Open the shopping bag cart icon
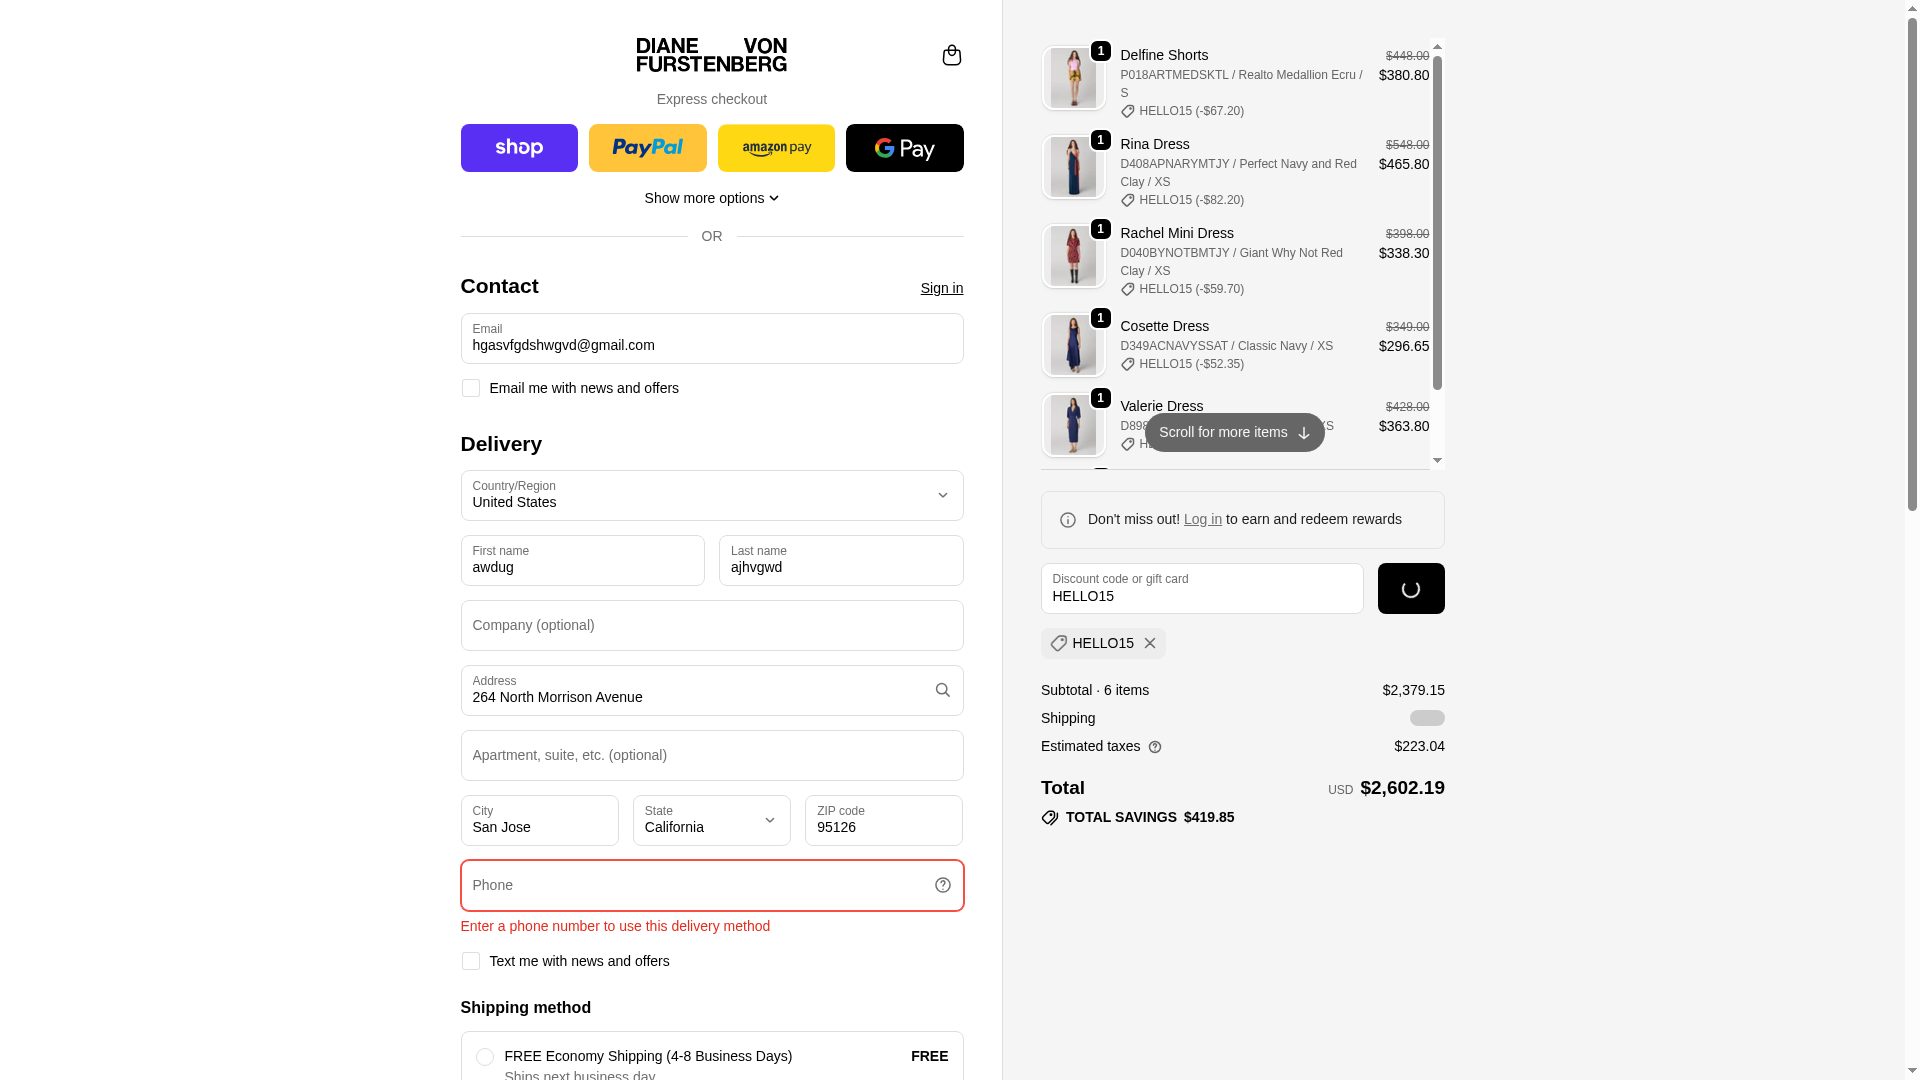Viewport: 1920px width, 1080px height. [951, 55]
